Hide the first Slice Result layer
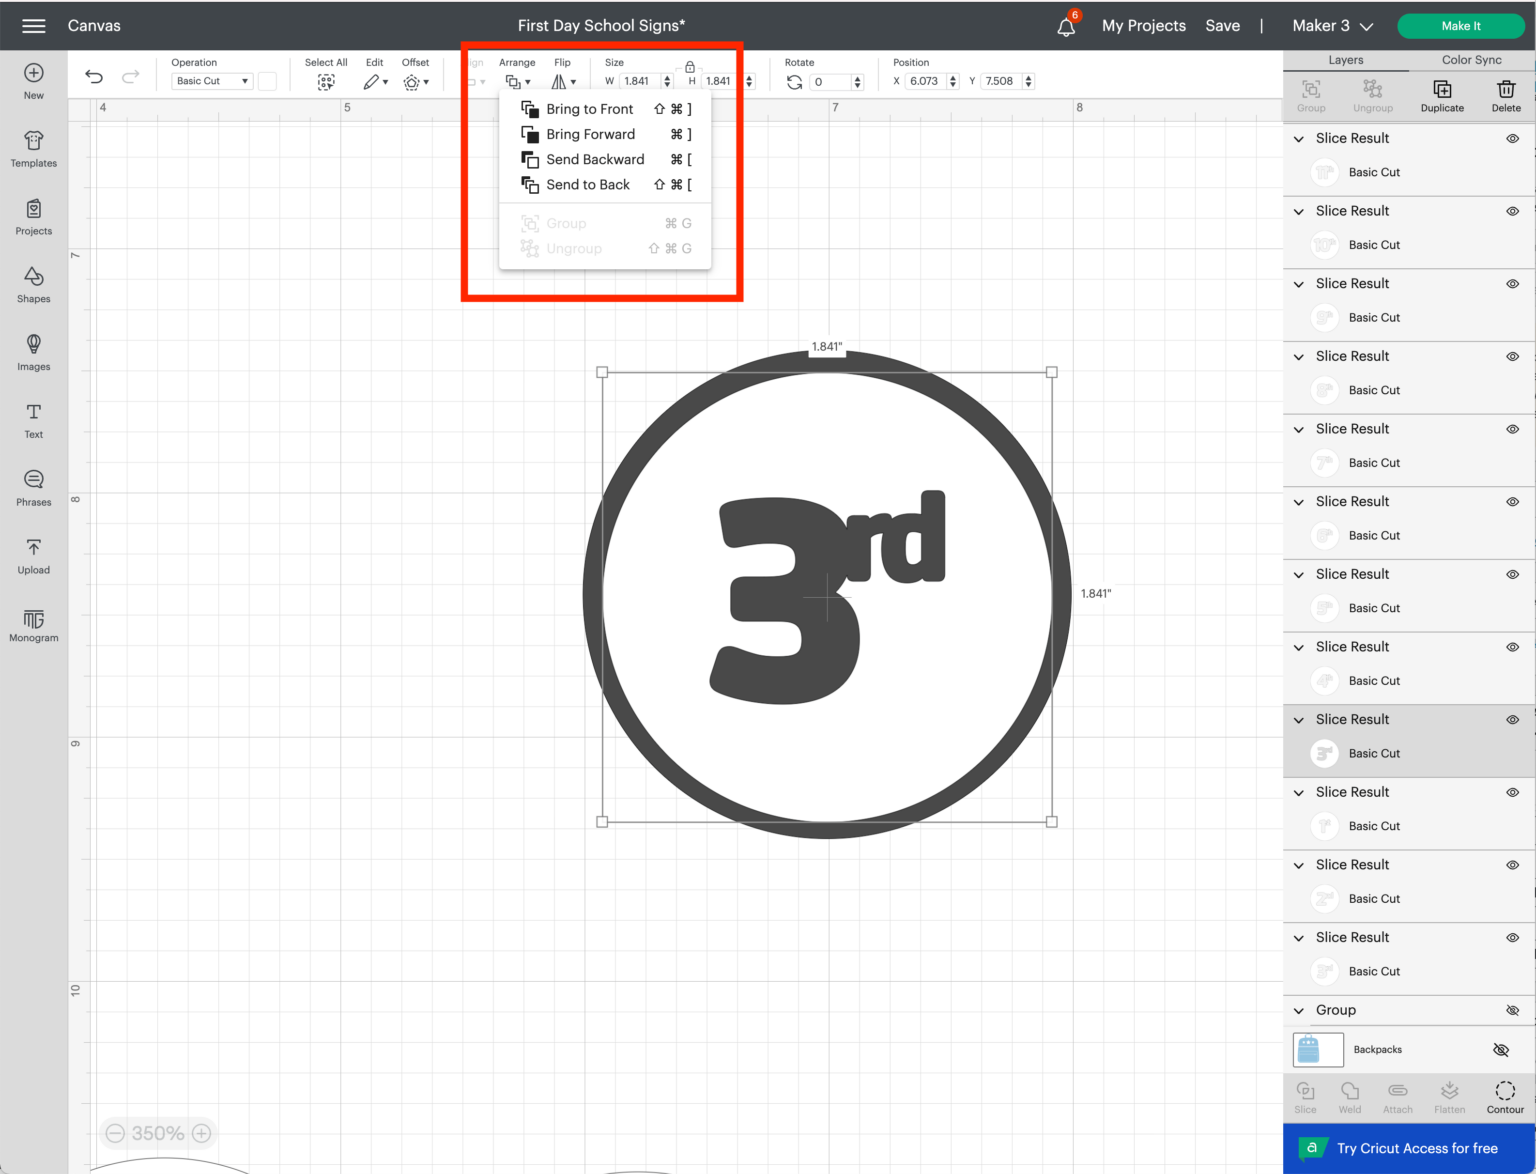The image size is (1536, 1174). pos(1512,138)
